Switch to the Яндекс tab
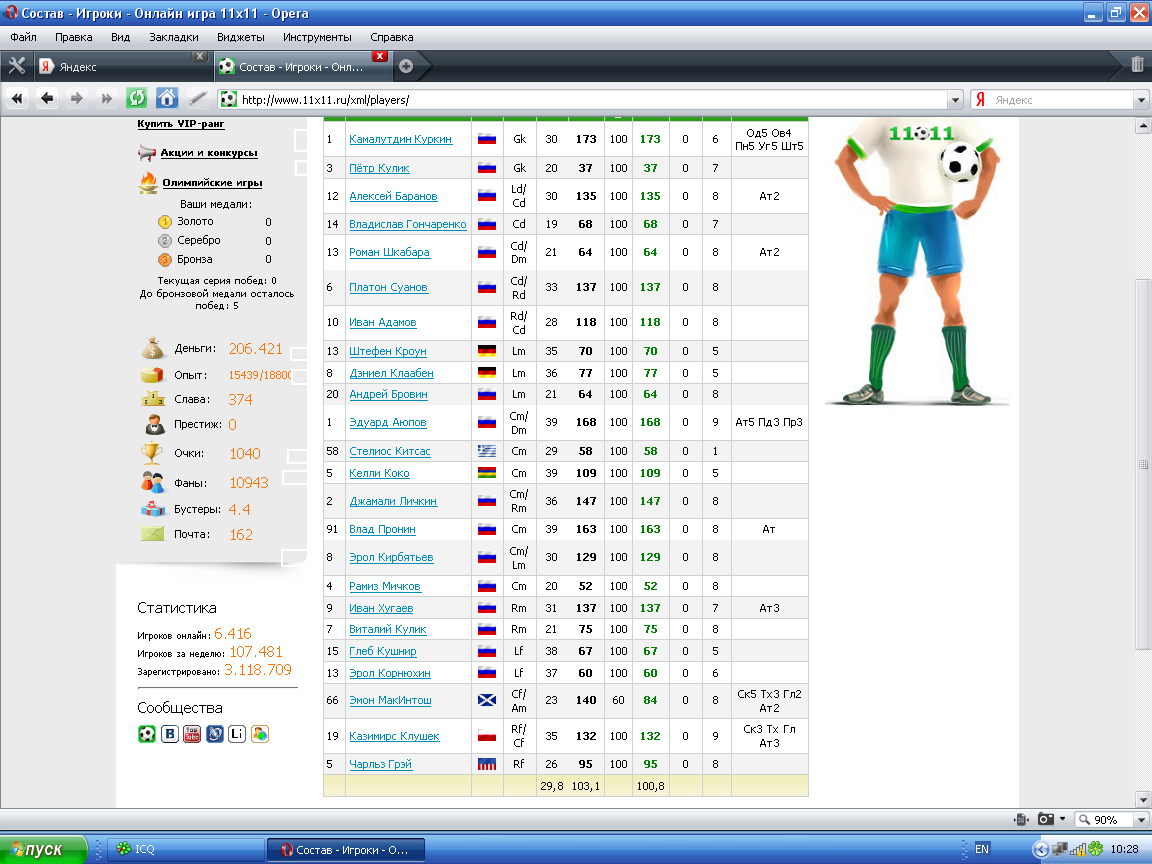 120,67
